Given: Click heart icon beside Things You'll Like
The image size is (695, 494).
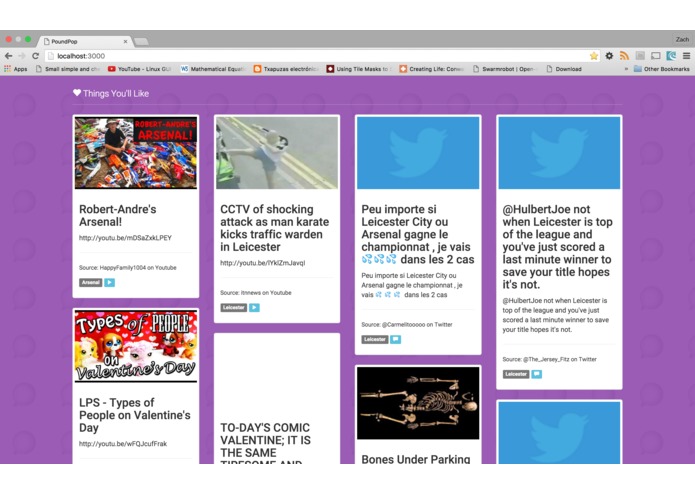Looking at the screenshot, I should tap(77, 93).
